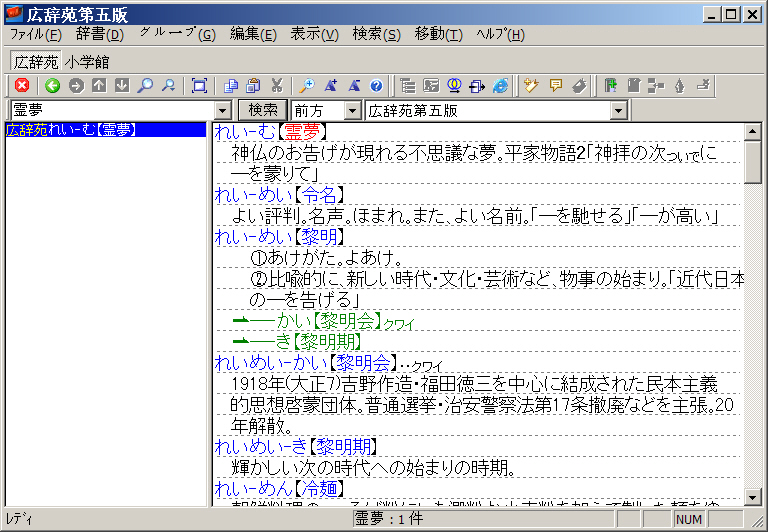Decrease font size with the smaller A icon
This screenshot has height=532, width=768.
coord(354,86)
